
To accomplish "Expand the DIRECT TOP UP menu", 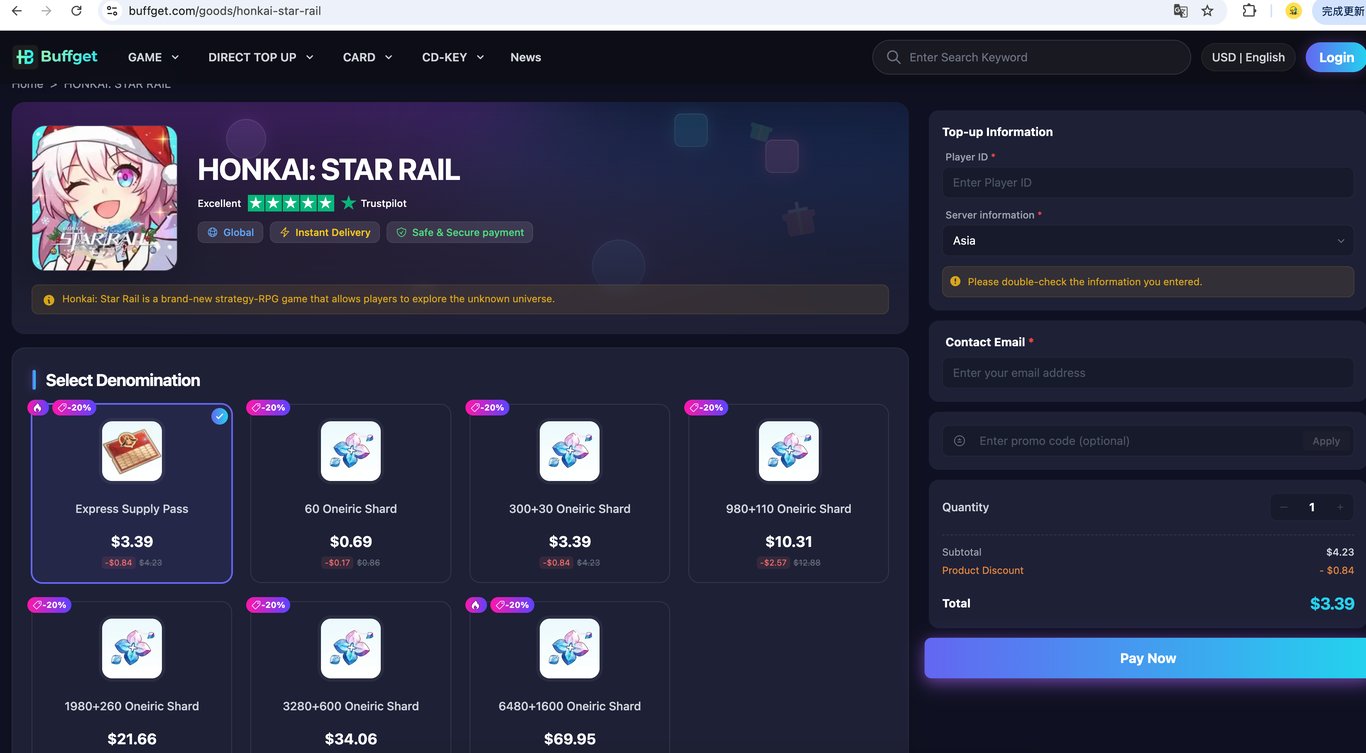I will [261, 57].
